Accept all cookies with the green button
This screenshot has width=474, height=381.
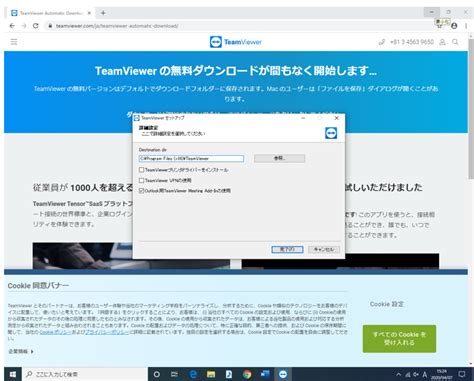(x=399, y=339)
